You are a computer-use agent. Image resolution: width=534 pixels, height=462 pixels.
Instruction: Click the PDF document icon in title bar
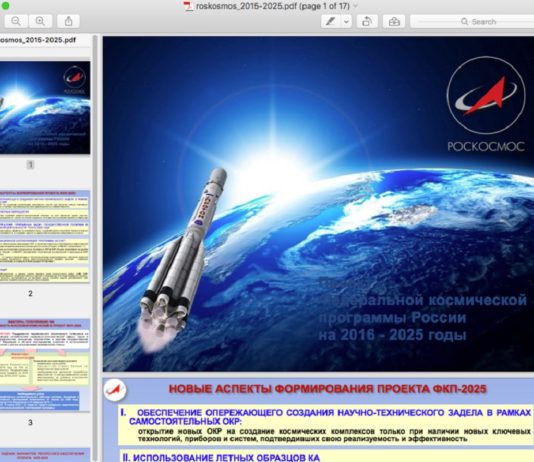tap(188, 6)
